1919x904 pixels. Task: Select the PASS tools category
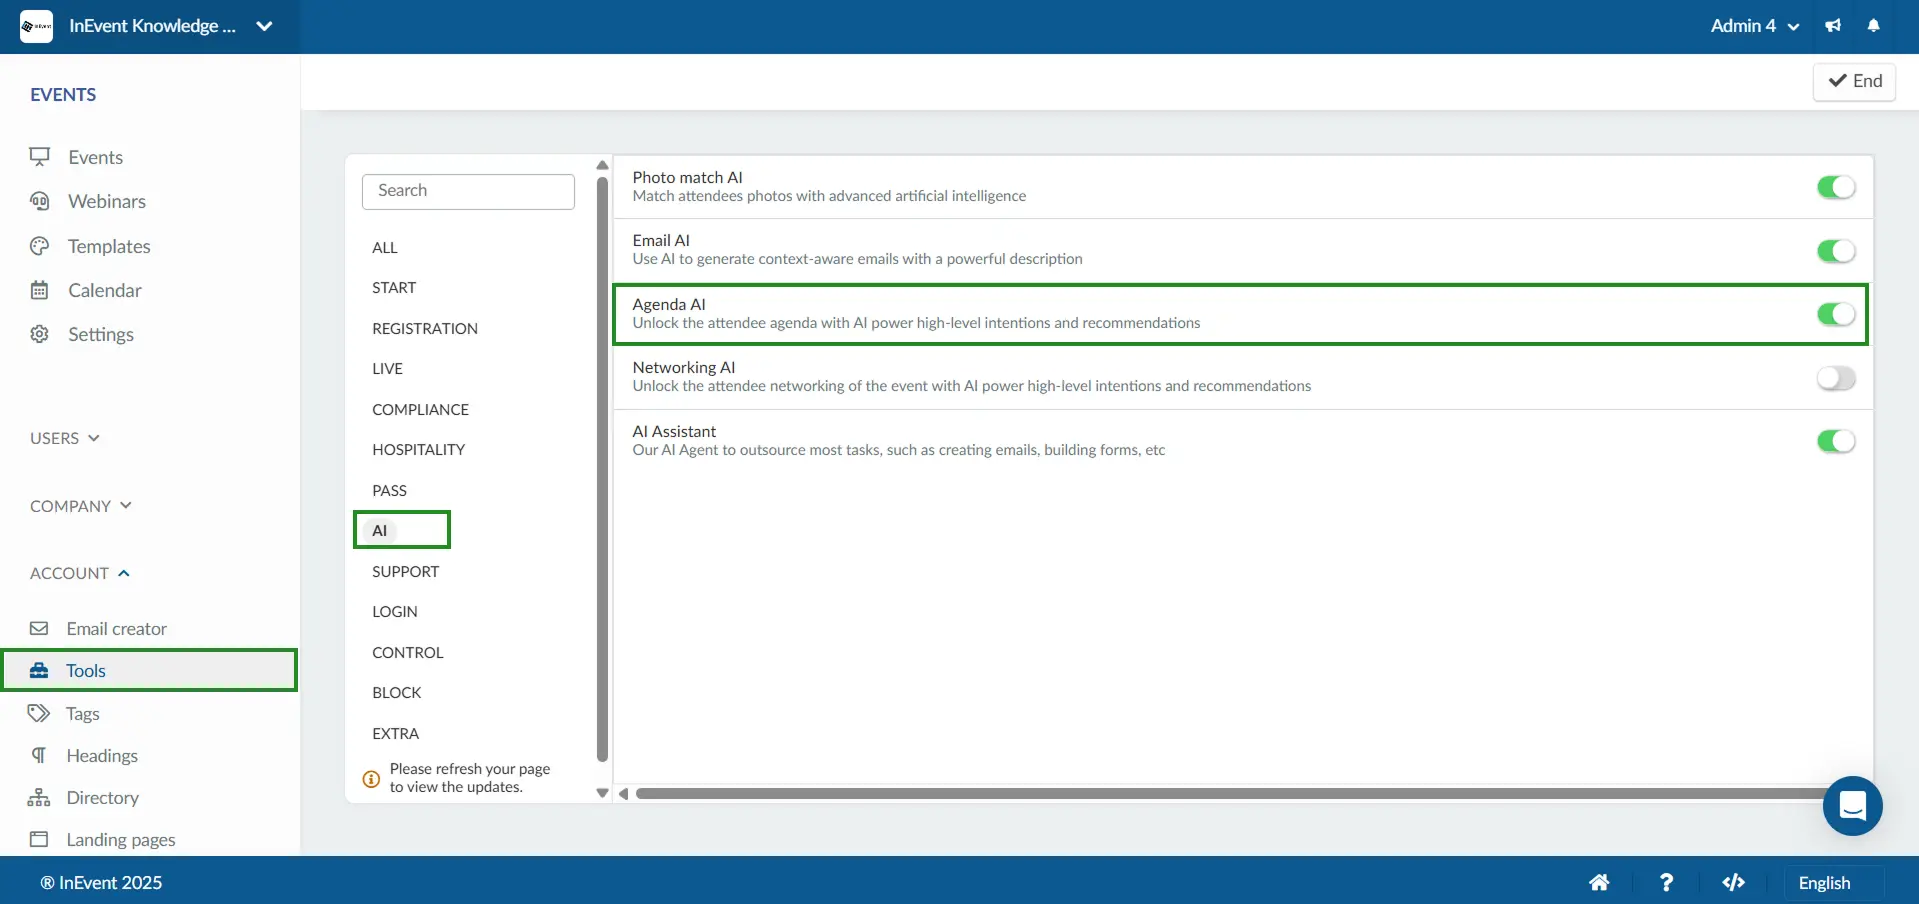click(x=390, y=491)
